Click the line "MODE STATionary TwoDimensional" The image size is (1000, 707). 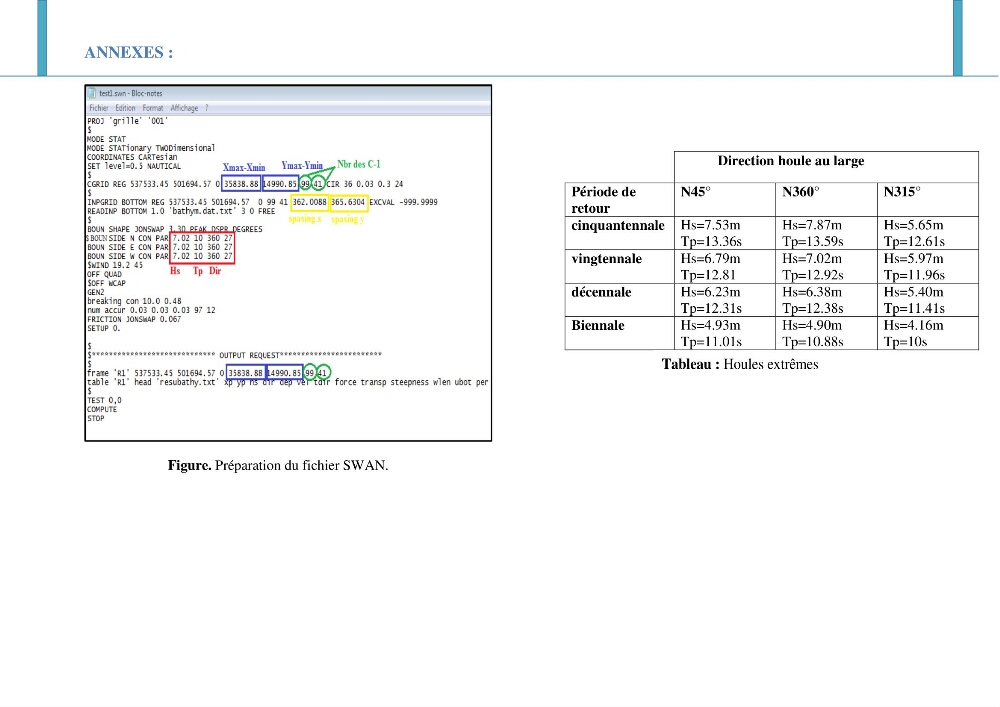pos(151,148)
